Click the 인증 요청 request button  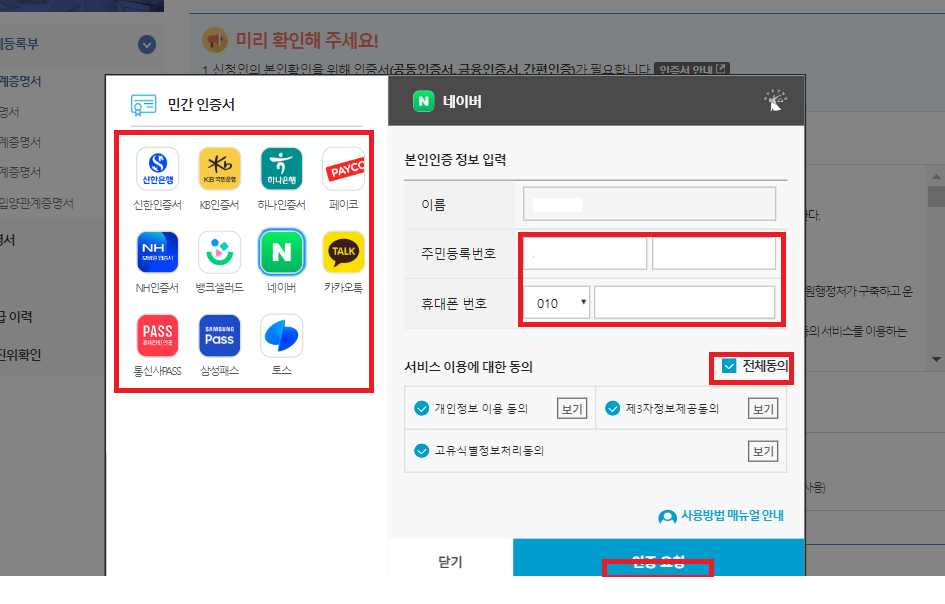click(x=659, y=558)
